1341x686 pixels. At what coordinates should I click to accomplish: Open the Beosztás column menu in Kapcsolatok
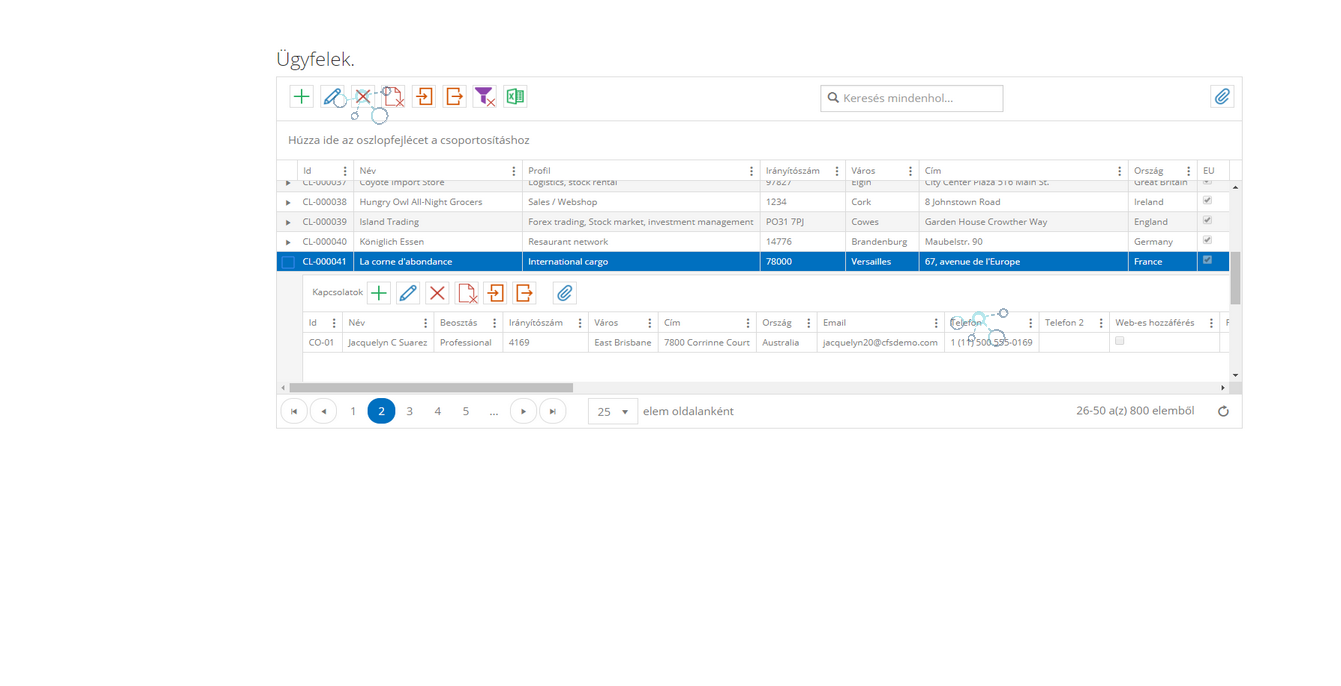tap(494, 323)
